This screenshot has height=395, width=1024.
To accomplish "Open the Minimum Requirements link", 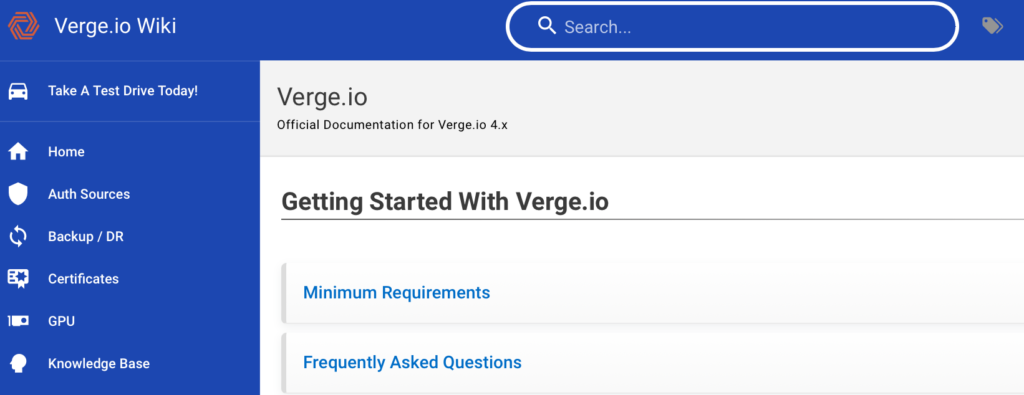I will point(396,292).
